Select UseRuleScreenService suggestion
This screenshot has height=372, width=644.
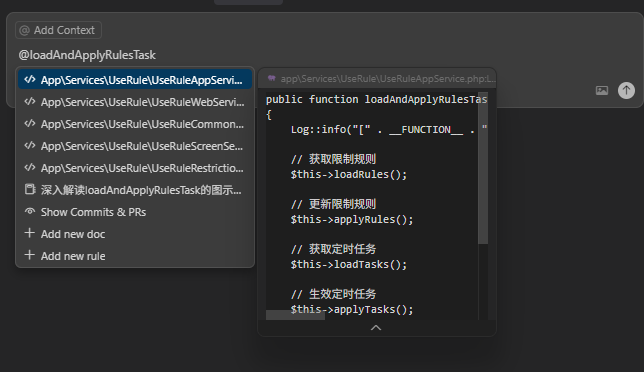(135, 146)
